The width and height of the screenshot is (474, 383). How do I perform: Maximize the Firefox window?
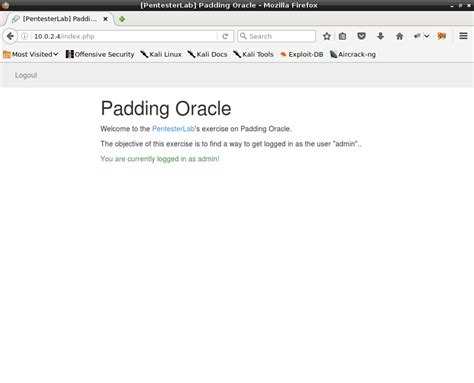(460, 6)
